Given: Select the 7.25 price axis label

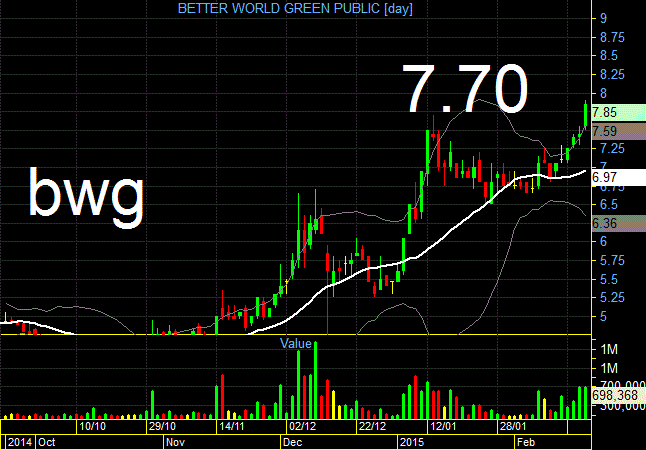Looking at the screenshot, I should (x=612, y=148).
